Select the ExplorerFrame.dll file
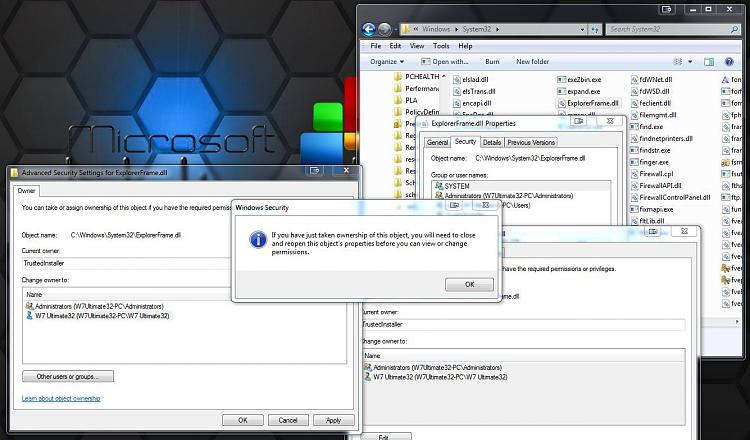Screen dimensions: 750x440 click(588, 103)
